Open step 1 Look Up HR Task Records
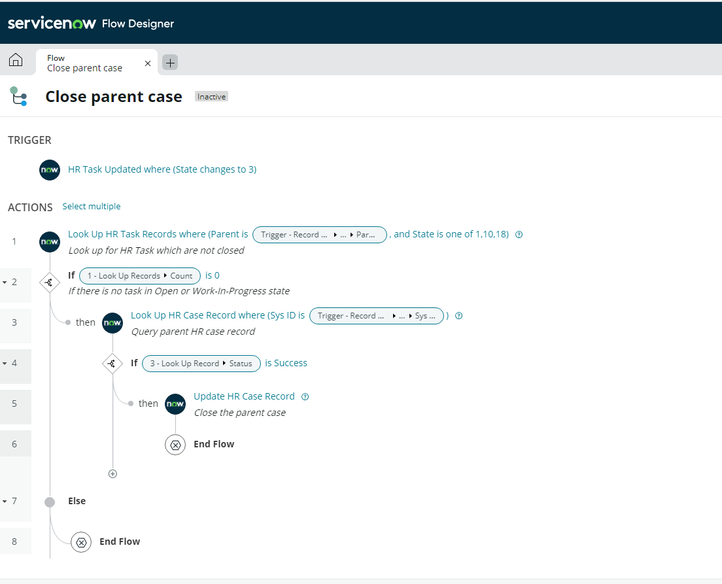This screenshot has height=584, width=722. (158, 234)
